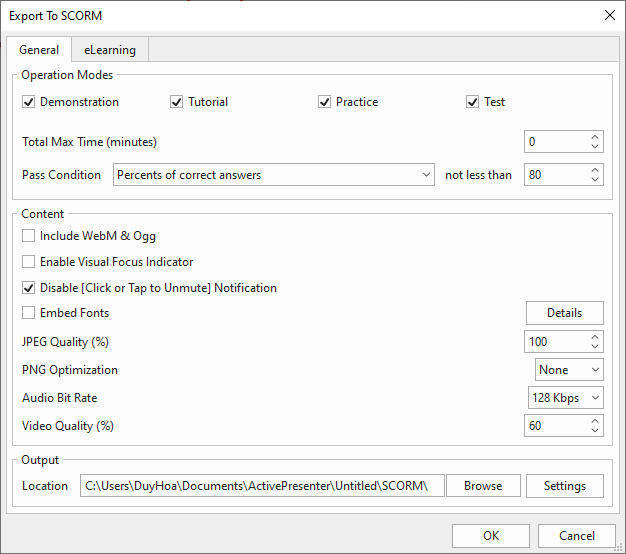Decrease Video Quality with down arrow

(x=595, y=430)
